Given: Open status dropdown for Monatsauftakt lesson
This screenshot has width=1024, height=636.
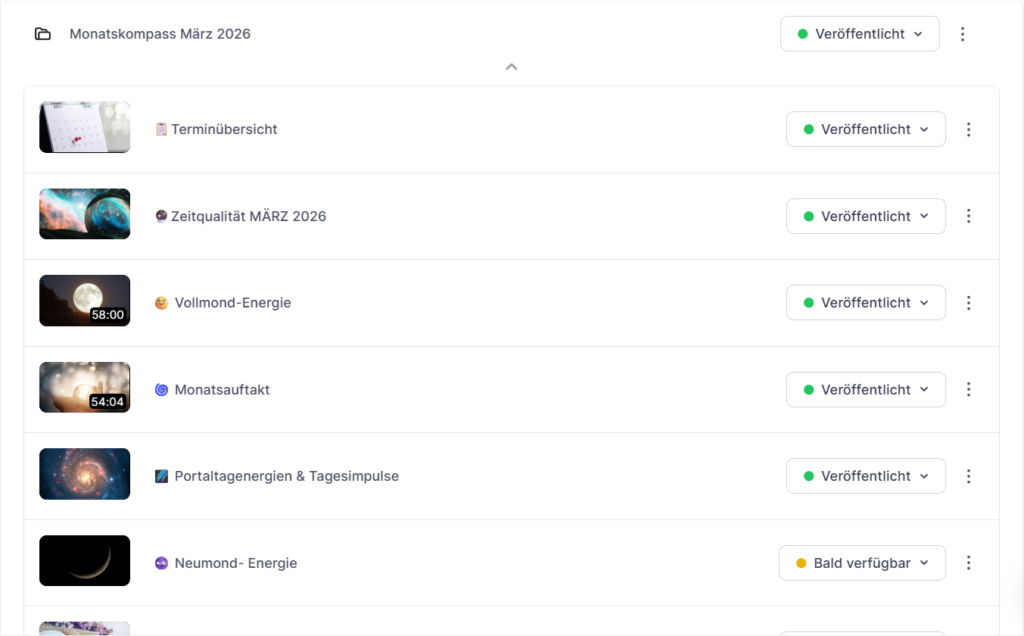Looking at the screenshot, I should [x=865, y=389].
